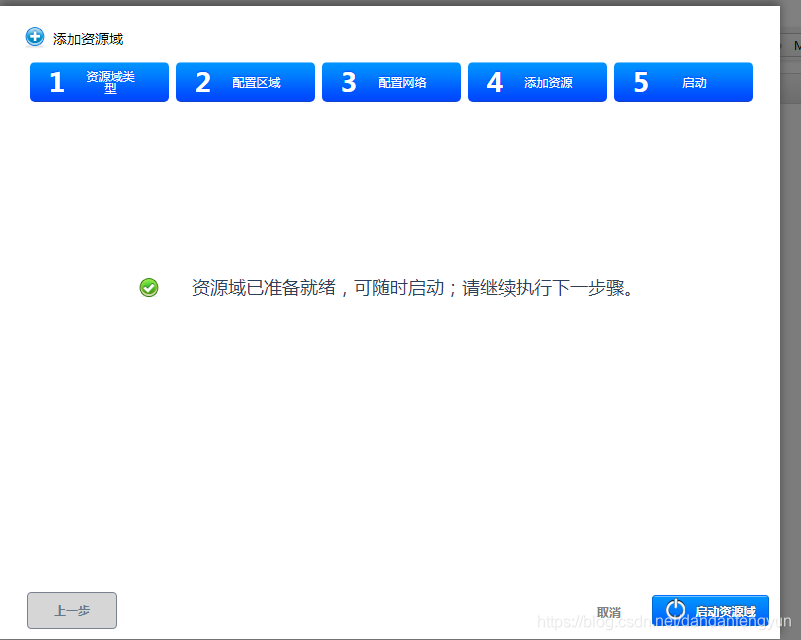Click the 取消 link
The width and height of the screenshot is (801, 640).
click(x=610, y=611)
